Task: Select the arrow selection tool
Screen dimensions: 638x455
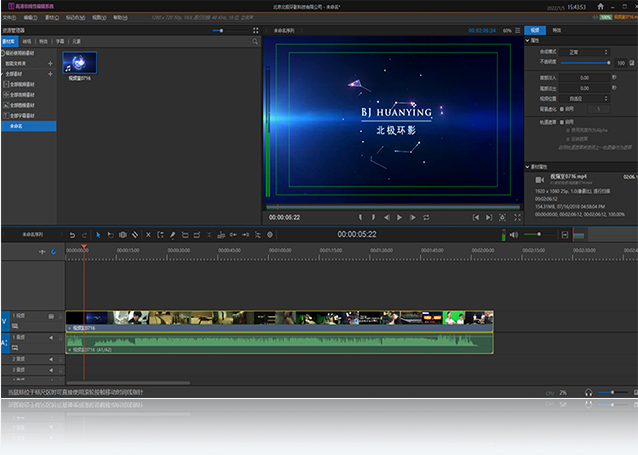Action: [98, 234]
